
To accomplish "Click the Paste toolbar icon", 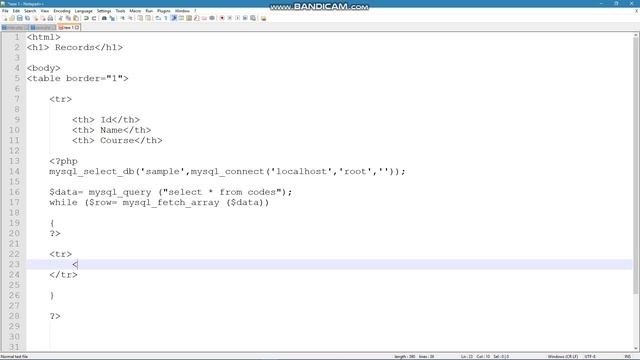I will tap(76, 18).
